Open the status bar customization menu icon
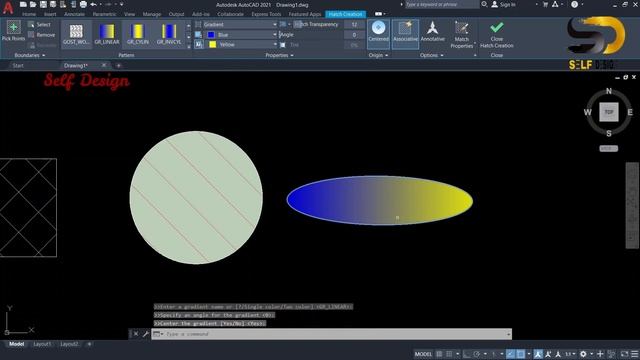This screenshot has height=360, width=640. [x=635, y=354]
